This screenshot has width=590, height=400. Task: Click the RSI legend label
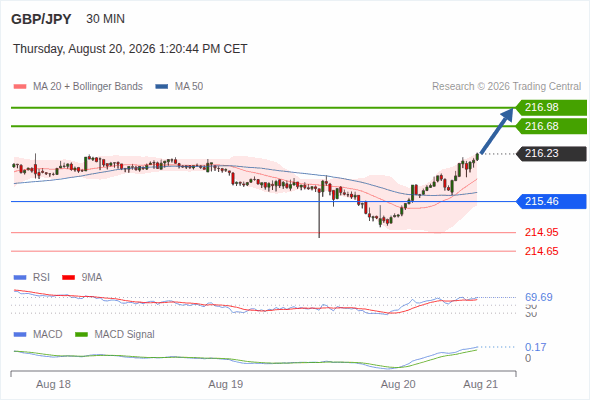[x=41, y=278]
